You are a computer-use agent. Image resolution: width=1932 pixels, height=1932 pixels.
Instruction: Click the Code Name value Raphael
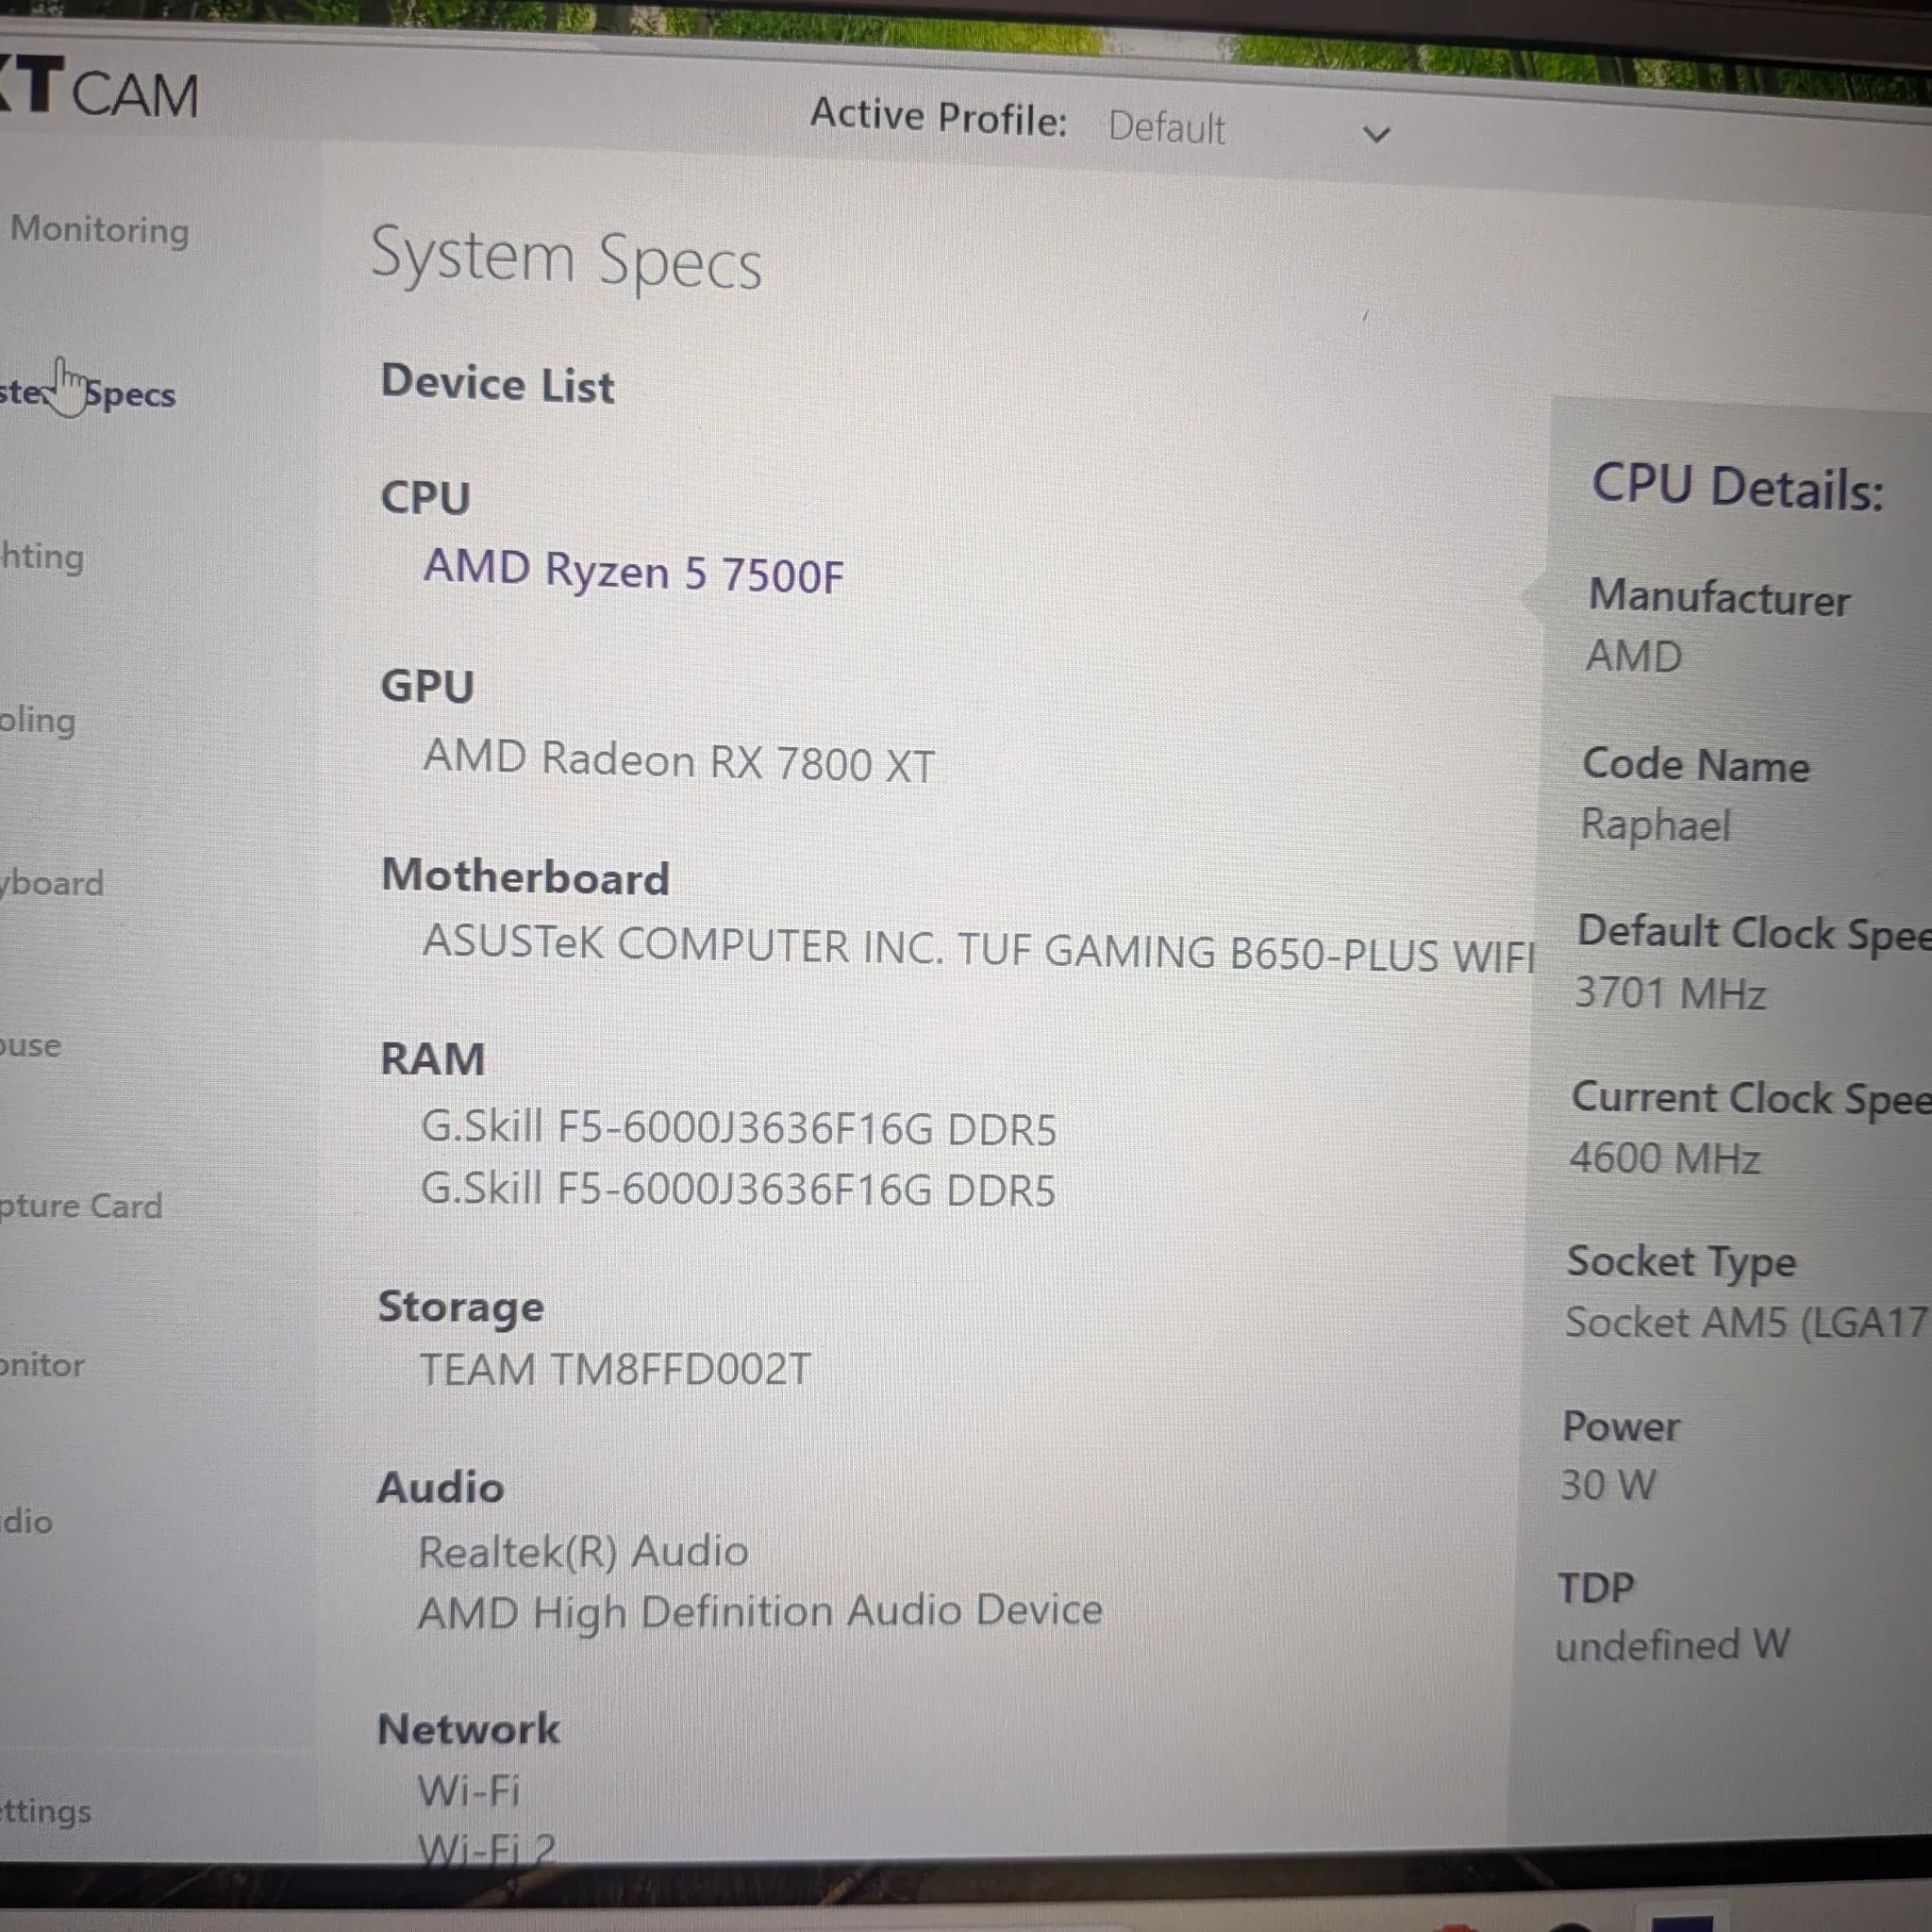1655,826
